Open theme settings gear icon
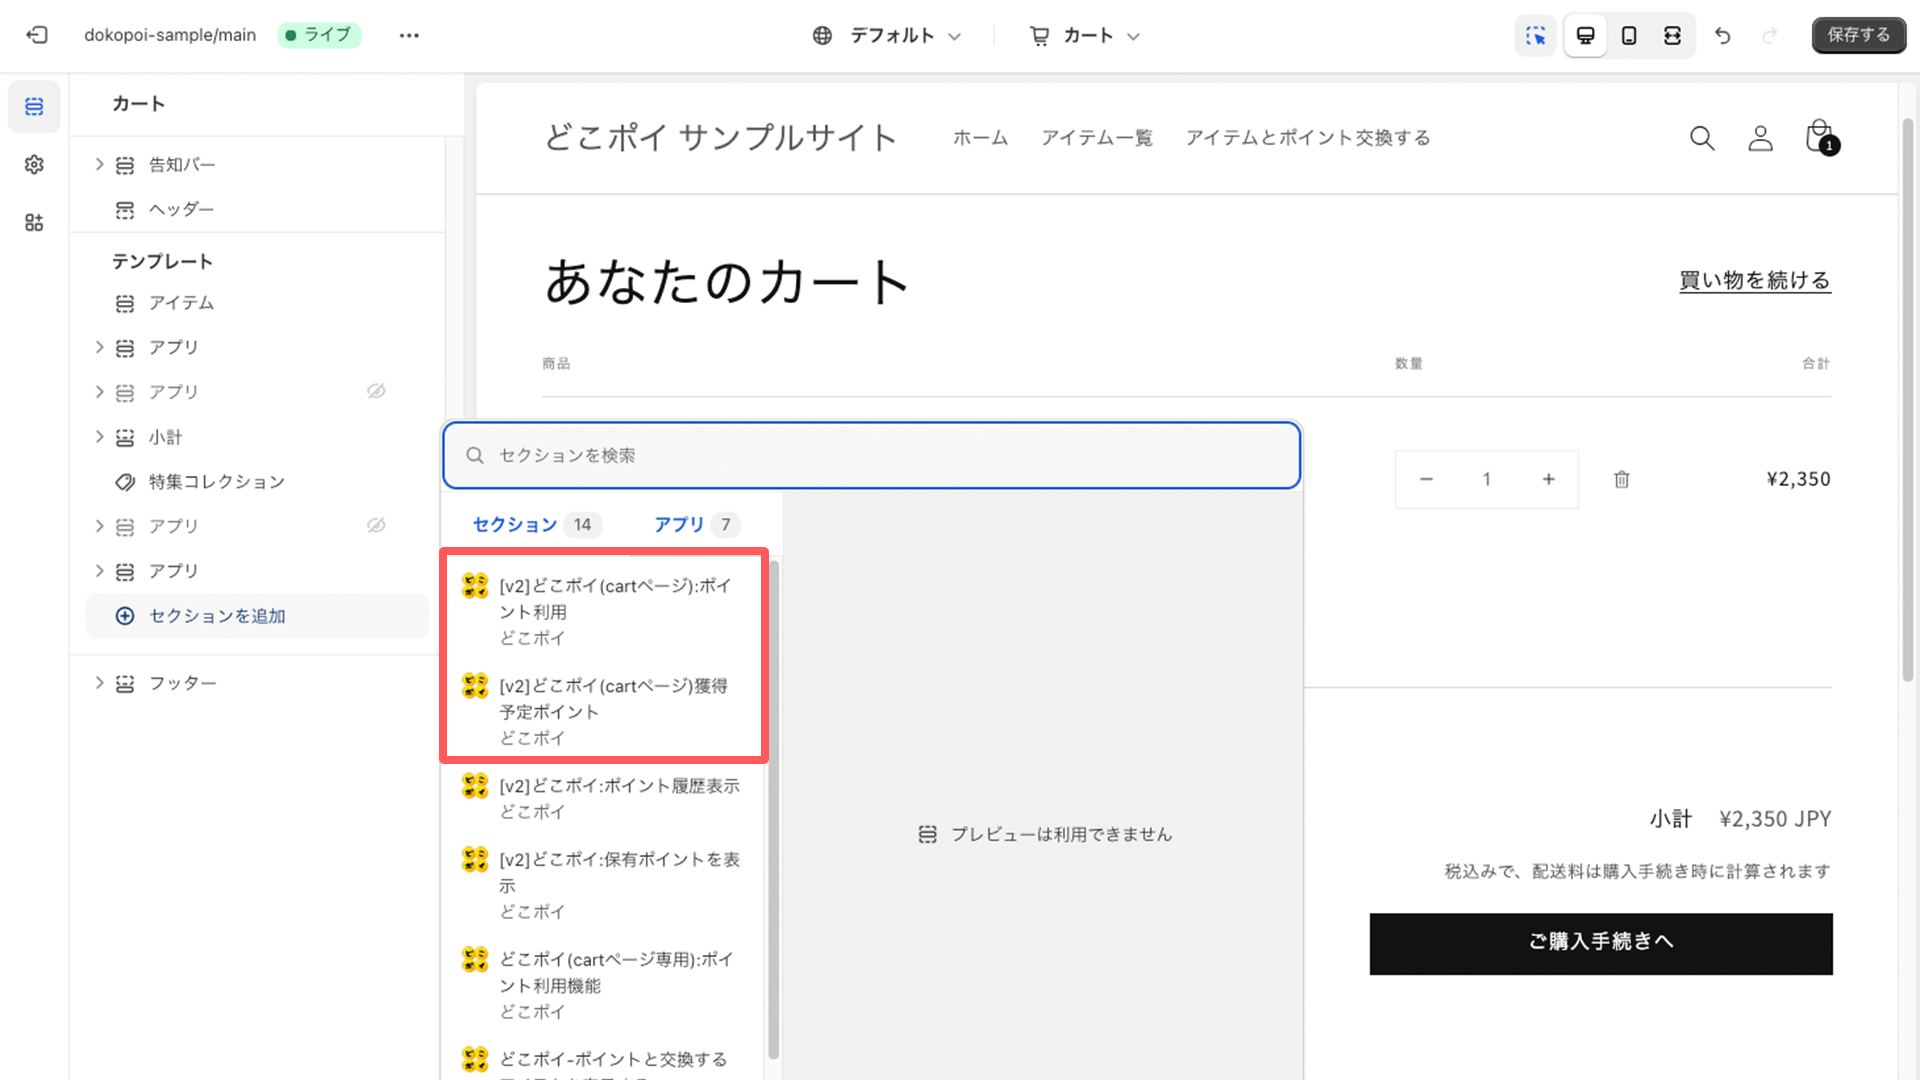This screenshot has width=1920, height=1080. pos(34,164)
